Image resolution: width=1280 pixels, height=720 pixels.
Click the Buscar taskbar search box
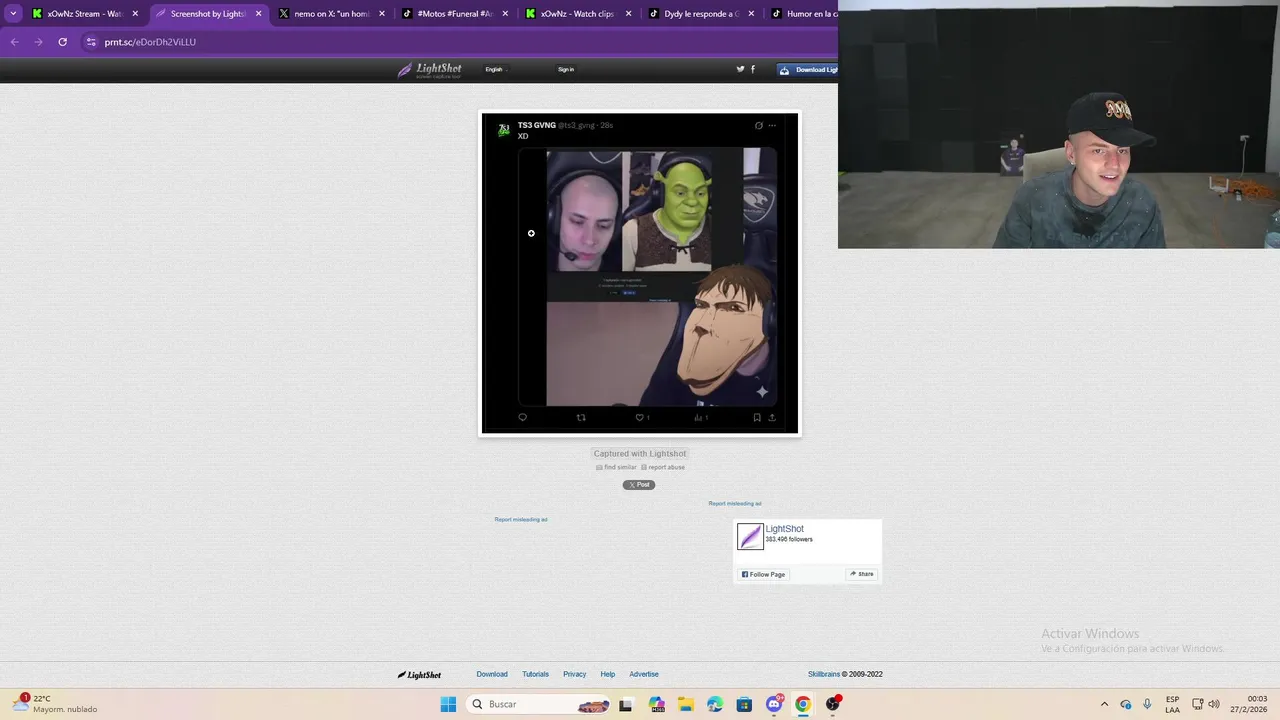(539, 704)
